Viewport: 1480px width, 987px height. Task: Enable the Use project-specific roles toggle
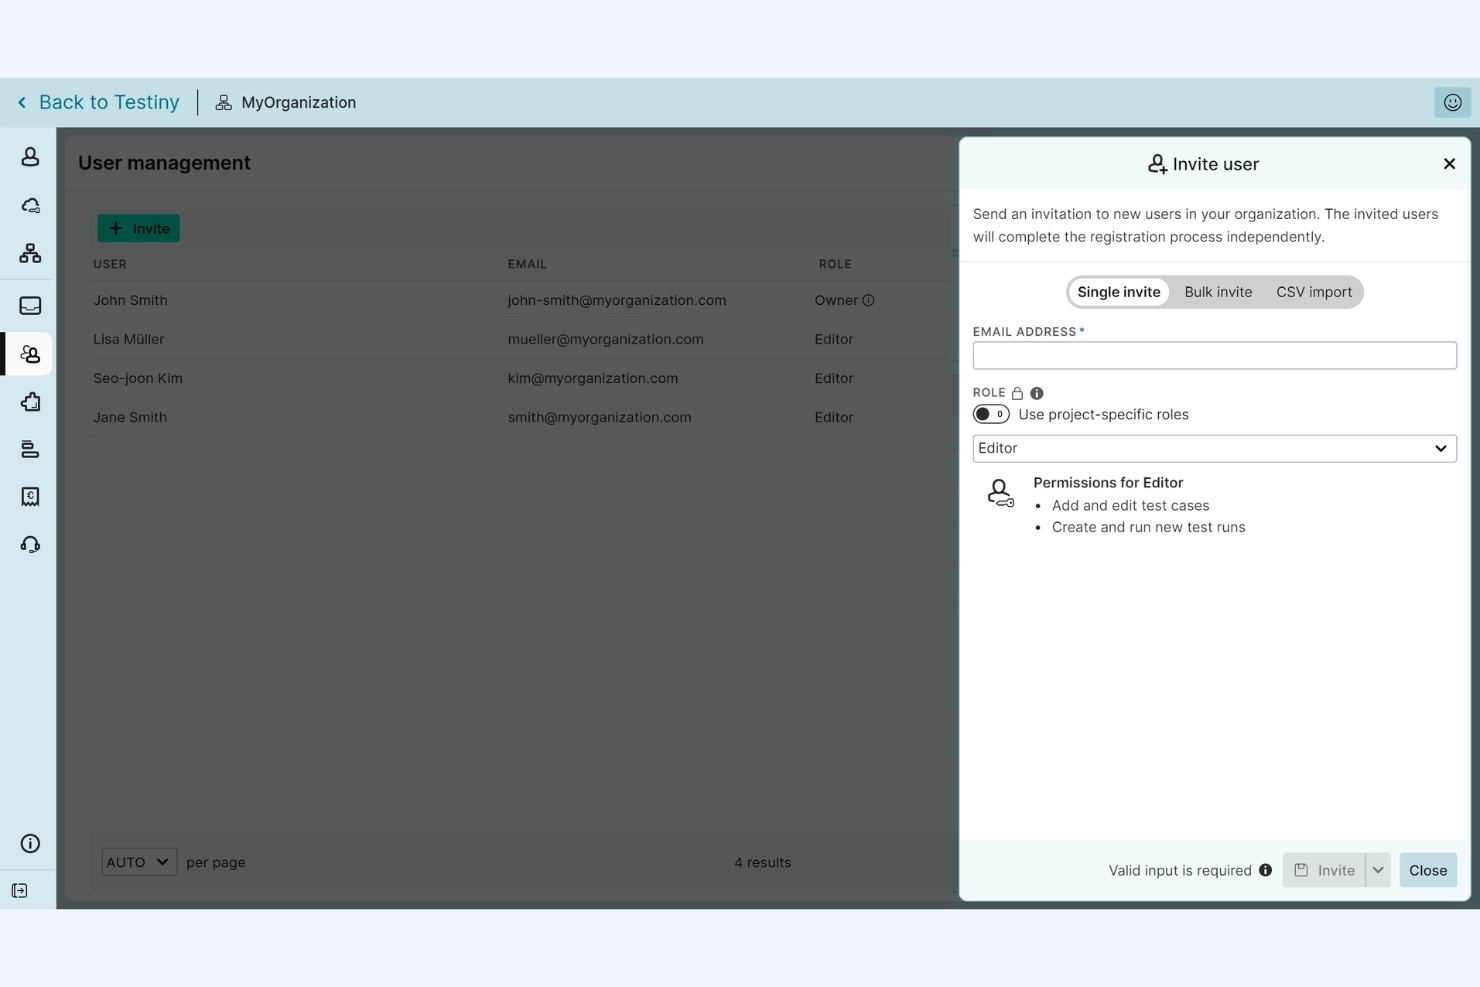991,413
